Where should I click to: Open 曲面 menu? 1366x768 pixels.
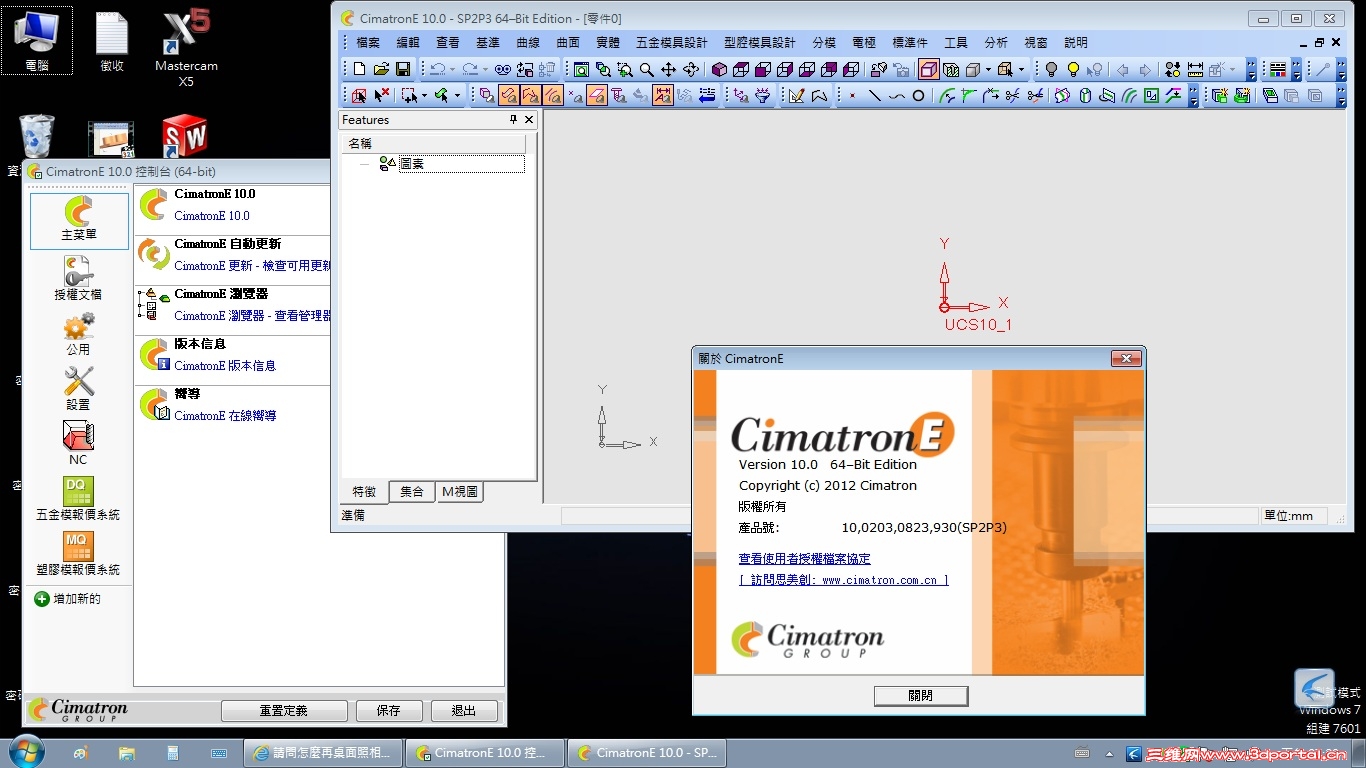click(x=568, y=42)
